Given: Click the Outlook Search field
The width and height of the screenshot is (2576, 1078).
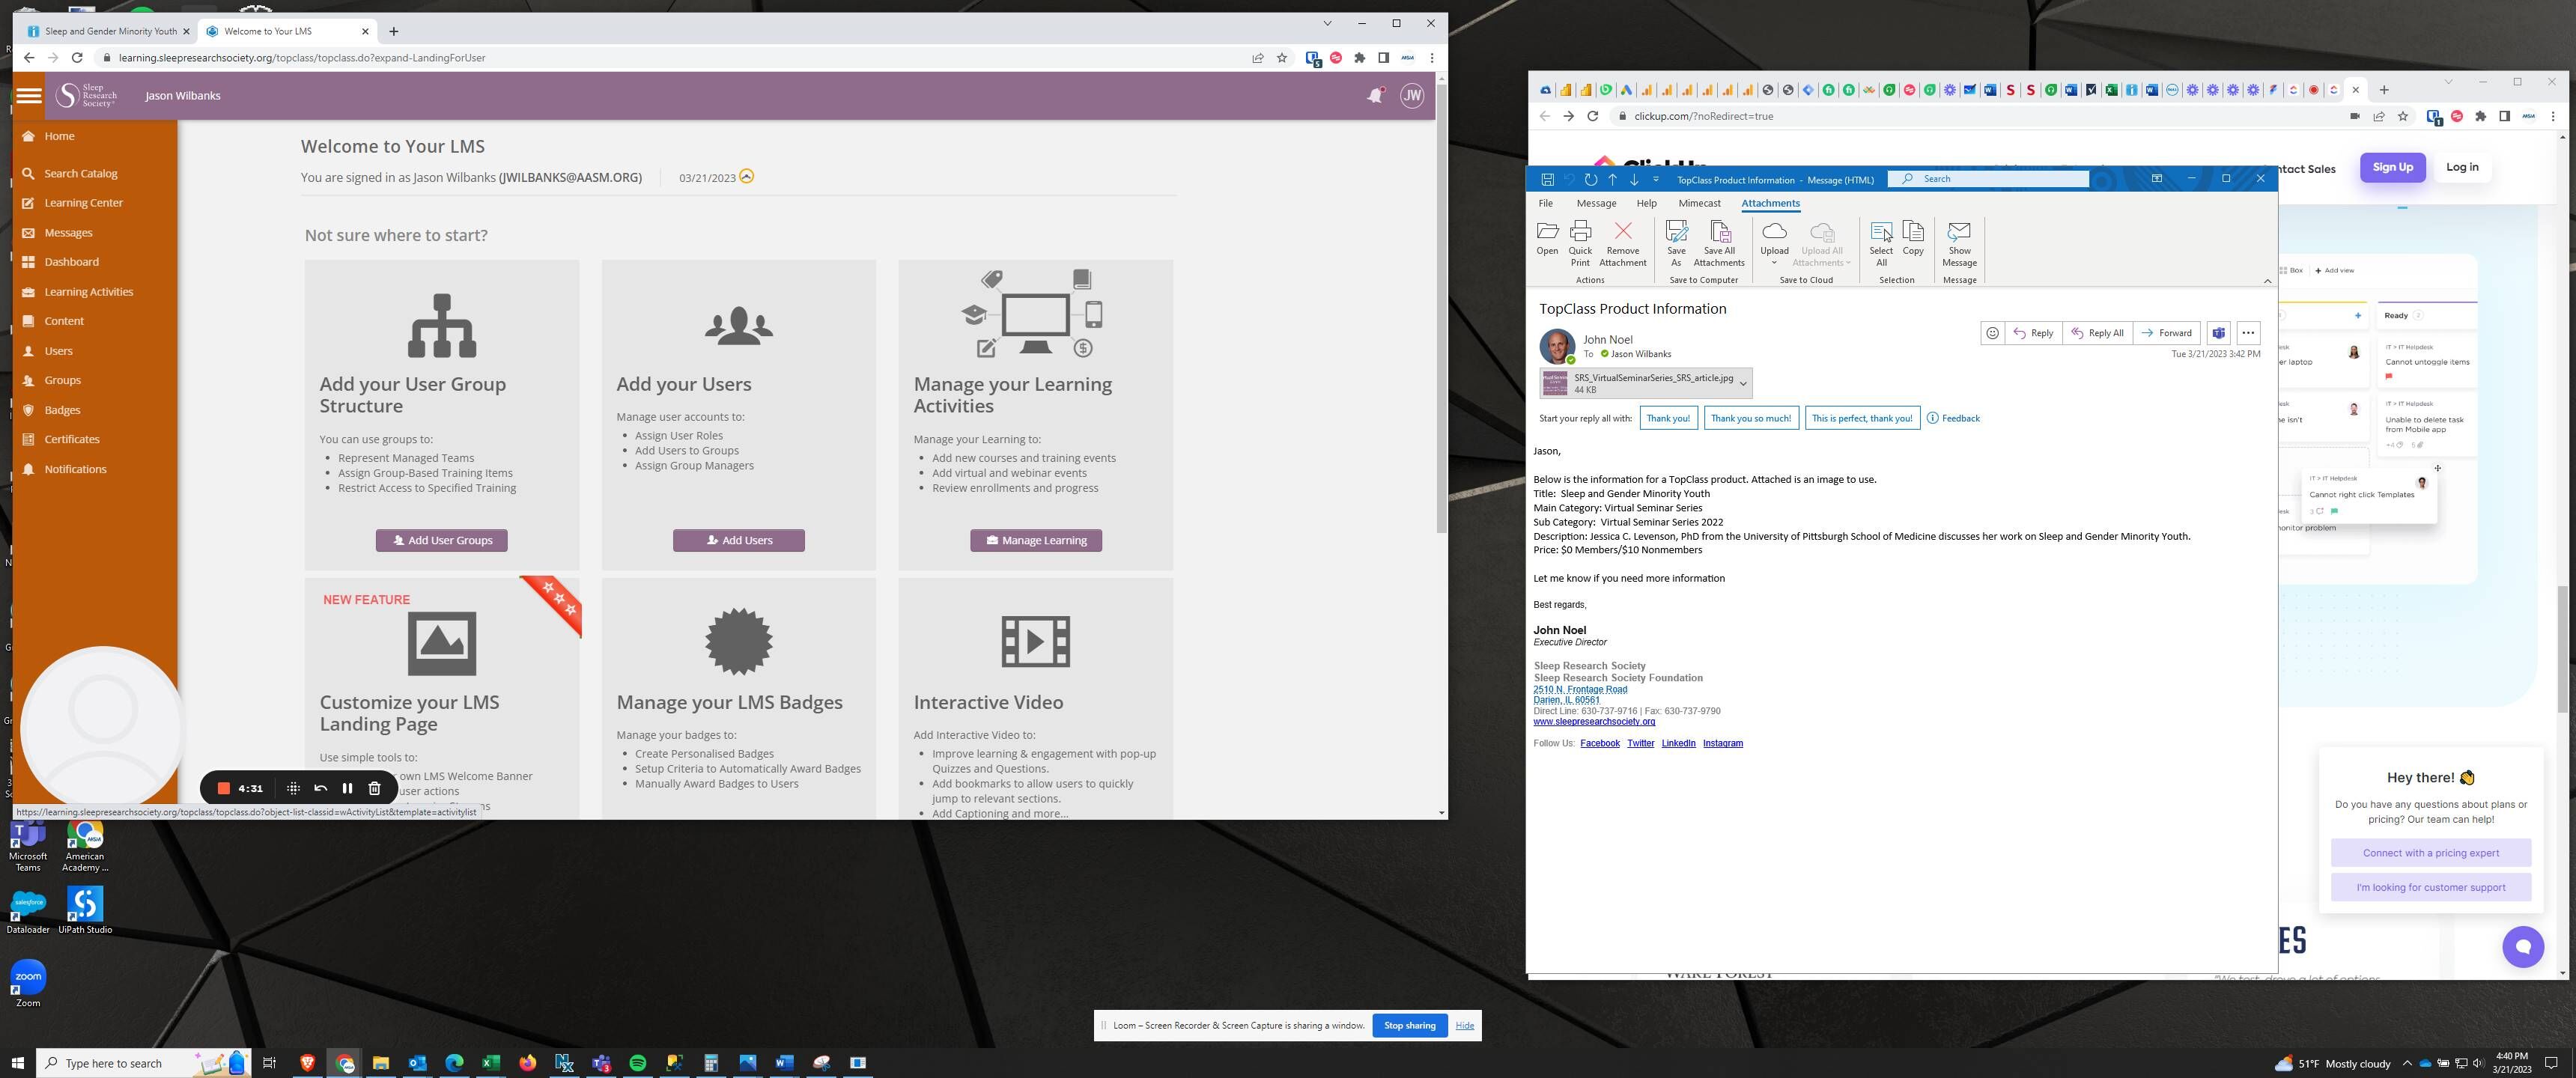Looking at the screenshot, I should (1988, 179).
